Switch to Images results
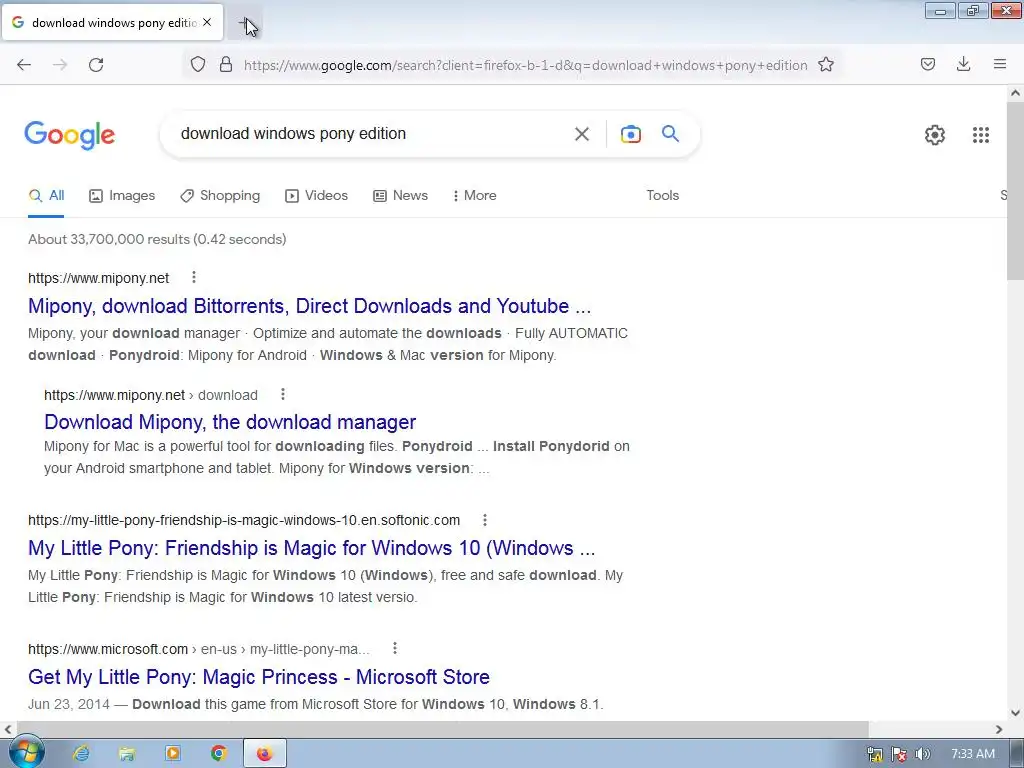Screen dimensions: 1024x768 [x=122, y=195]
